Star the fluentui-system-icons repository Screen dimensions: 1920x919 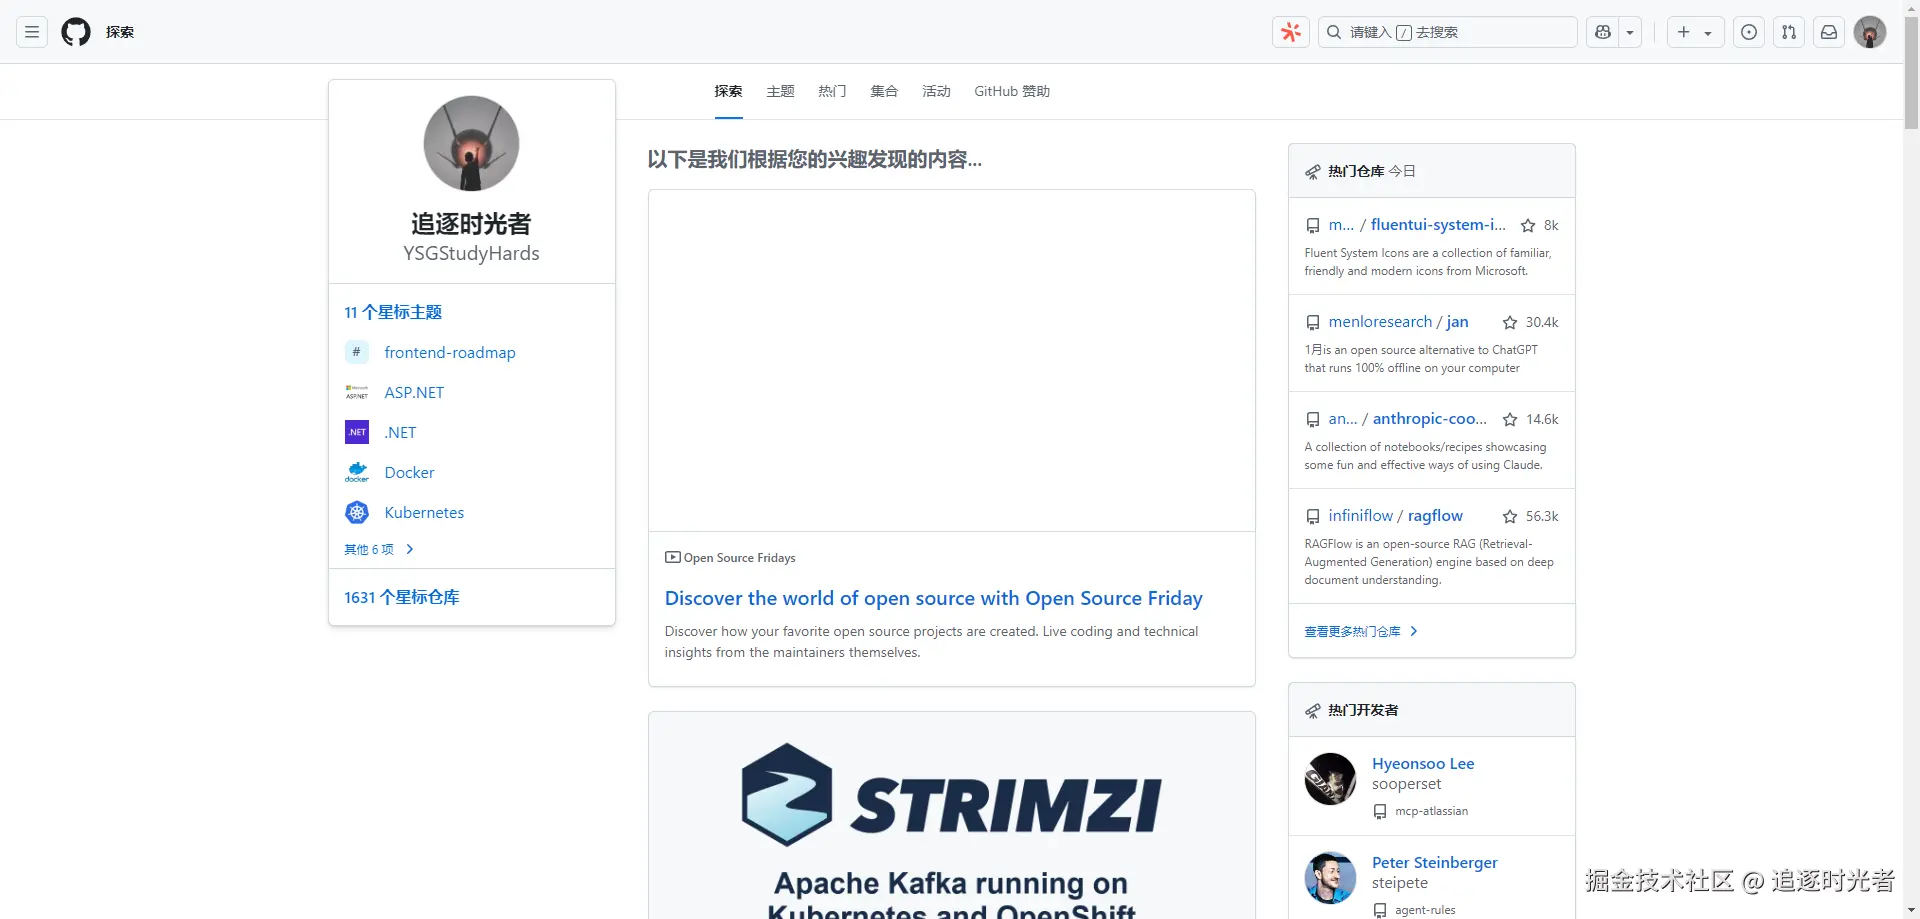pos(1528,226)
